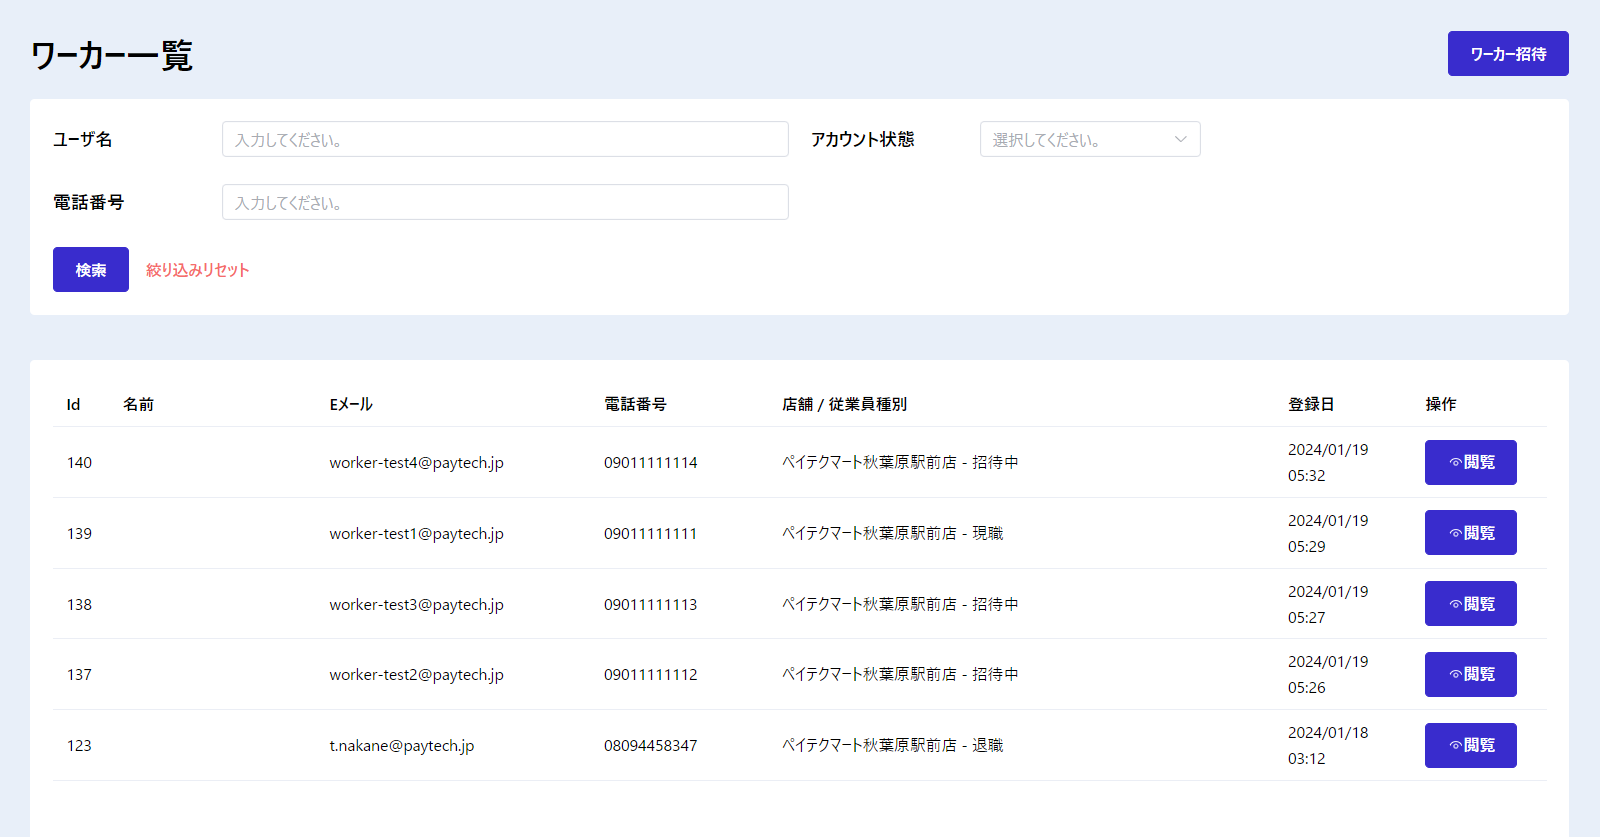1600x837 pixels.
Task: Reset filters with 絞り込みリセット link
Action: [198, 270]
